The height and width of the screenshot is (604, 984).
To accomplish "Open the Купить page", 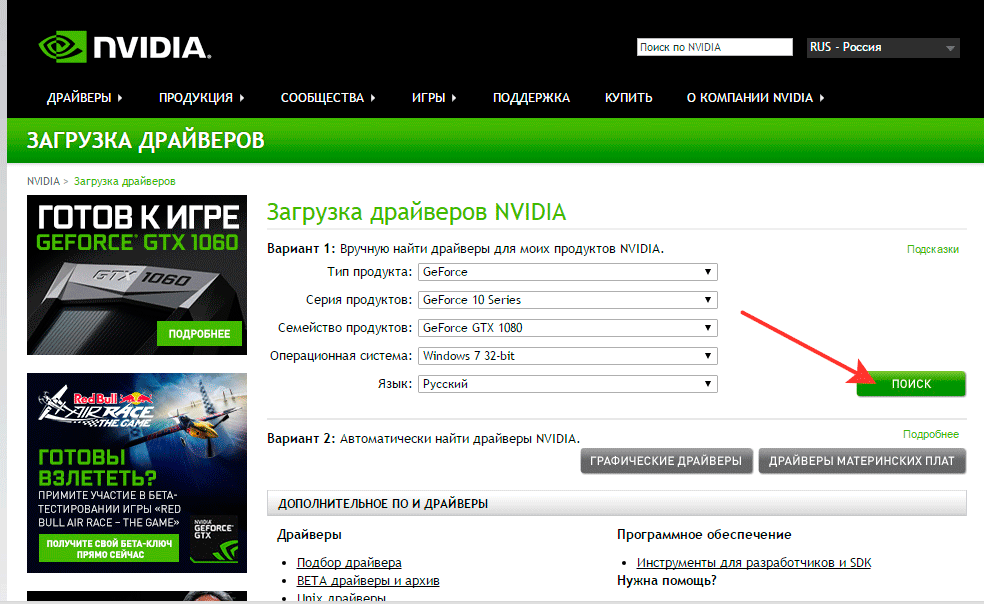I will coord(628,98).
